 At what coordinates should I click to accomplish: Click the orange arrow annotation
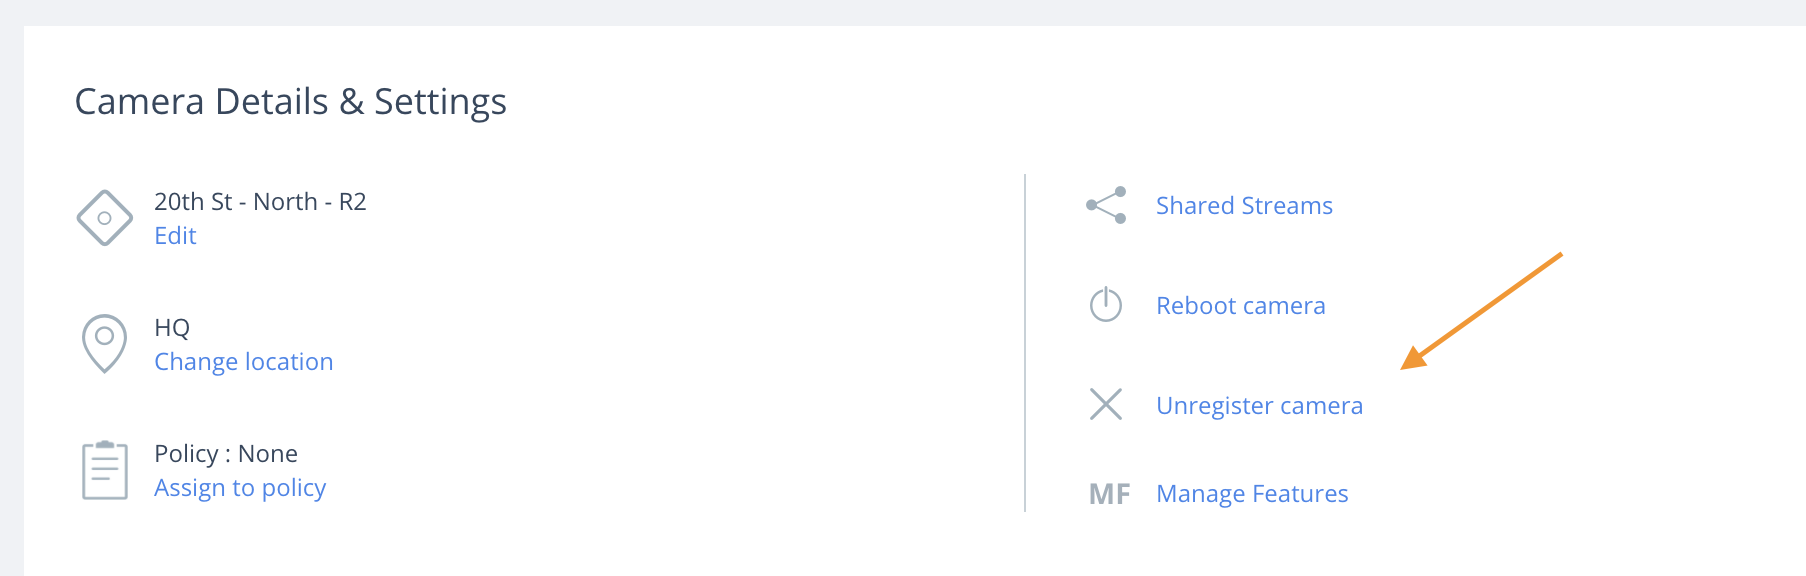1481,311
